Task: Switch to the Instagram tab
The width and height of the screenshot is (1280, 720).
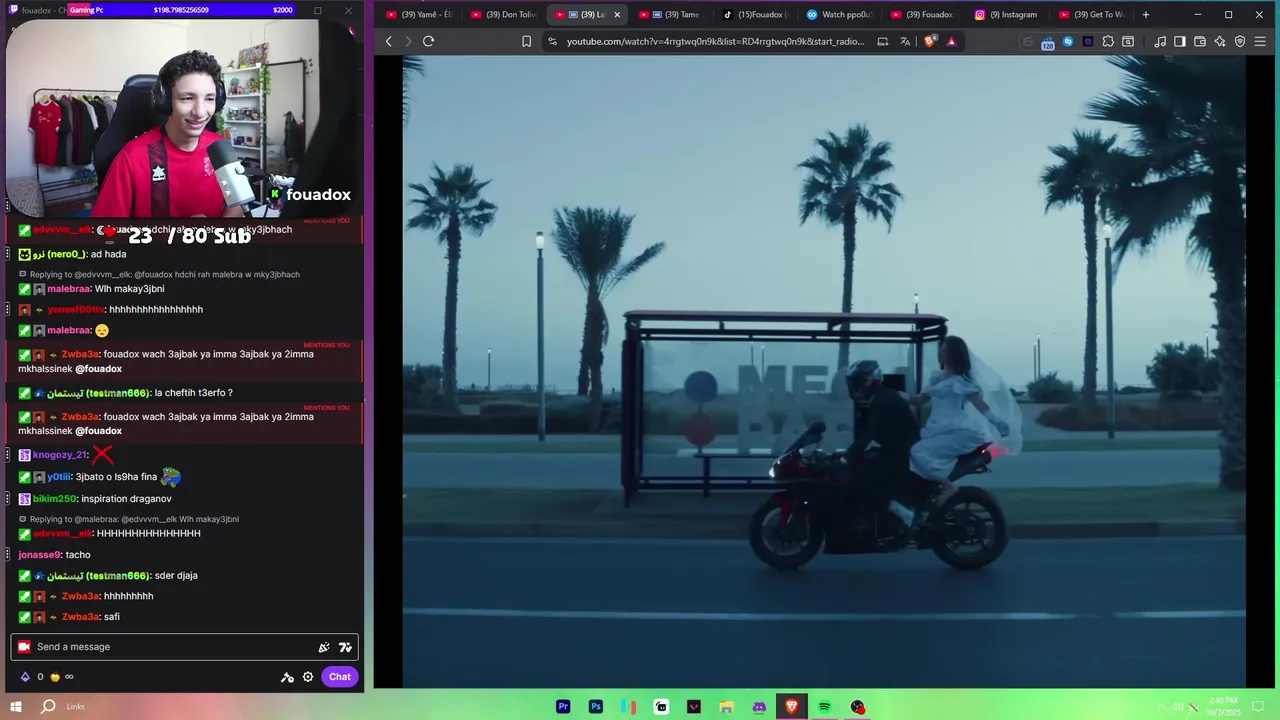Action: coord(1008,14)
